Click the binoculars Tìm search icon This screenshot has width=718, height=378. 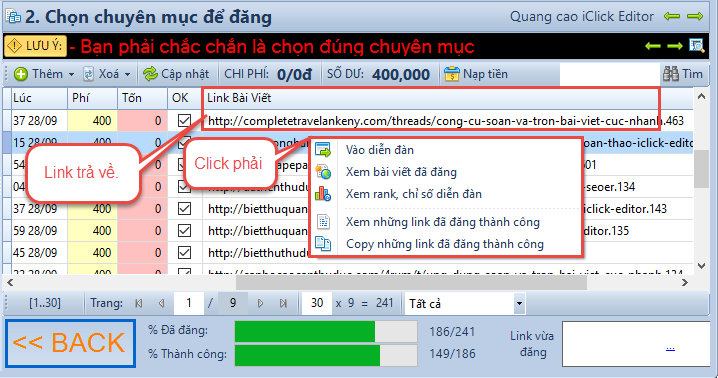(671, 74)
